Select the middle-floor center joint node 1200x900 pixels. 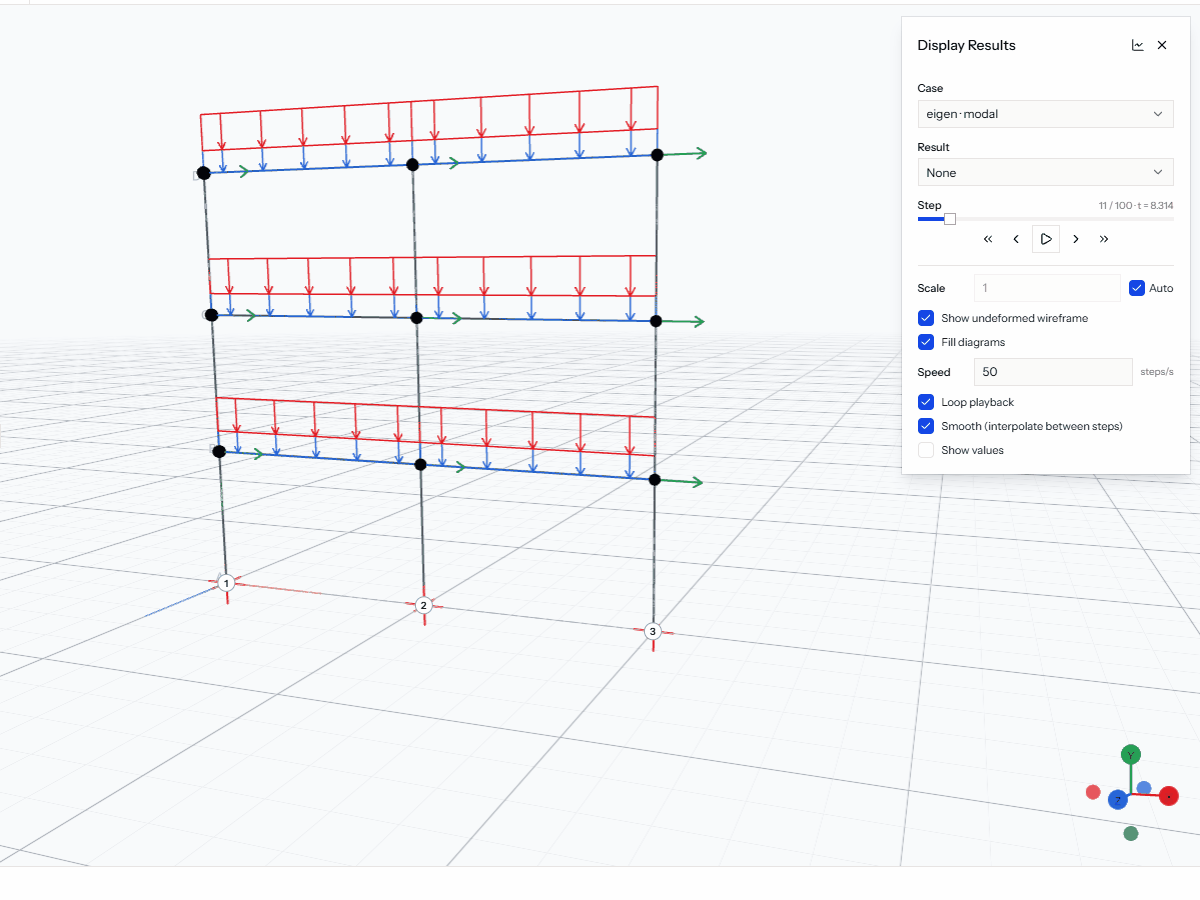(417, 318)
